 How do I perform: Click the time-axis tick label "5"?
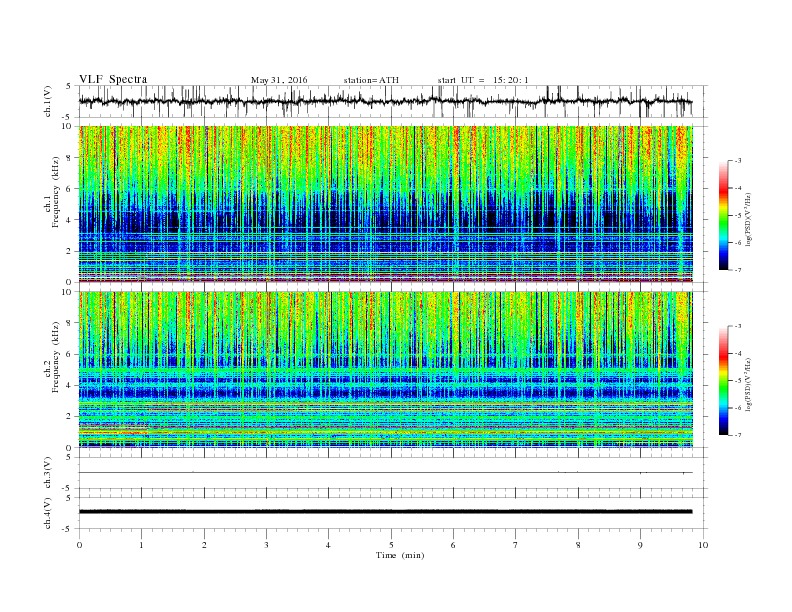(x=391, y=545)
